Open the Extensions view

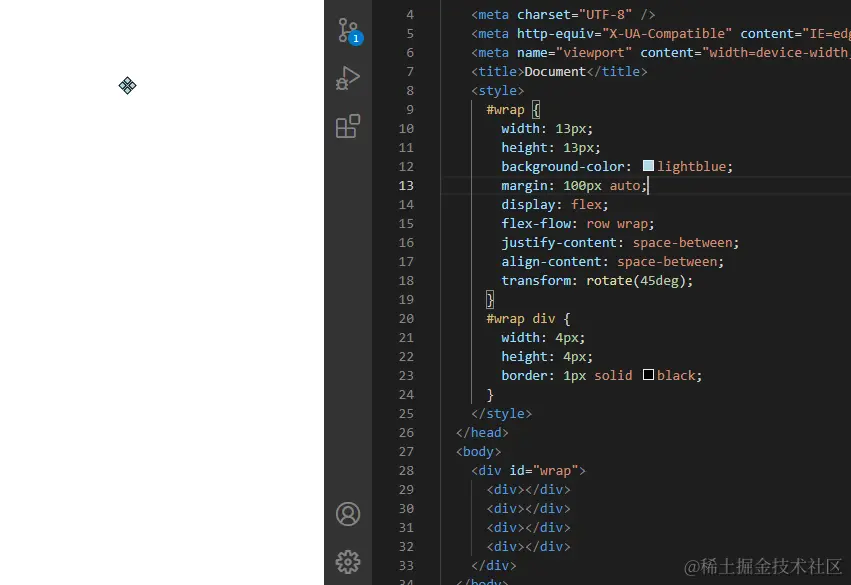point(348,126)
